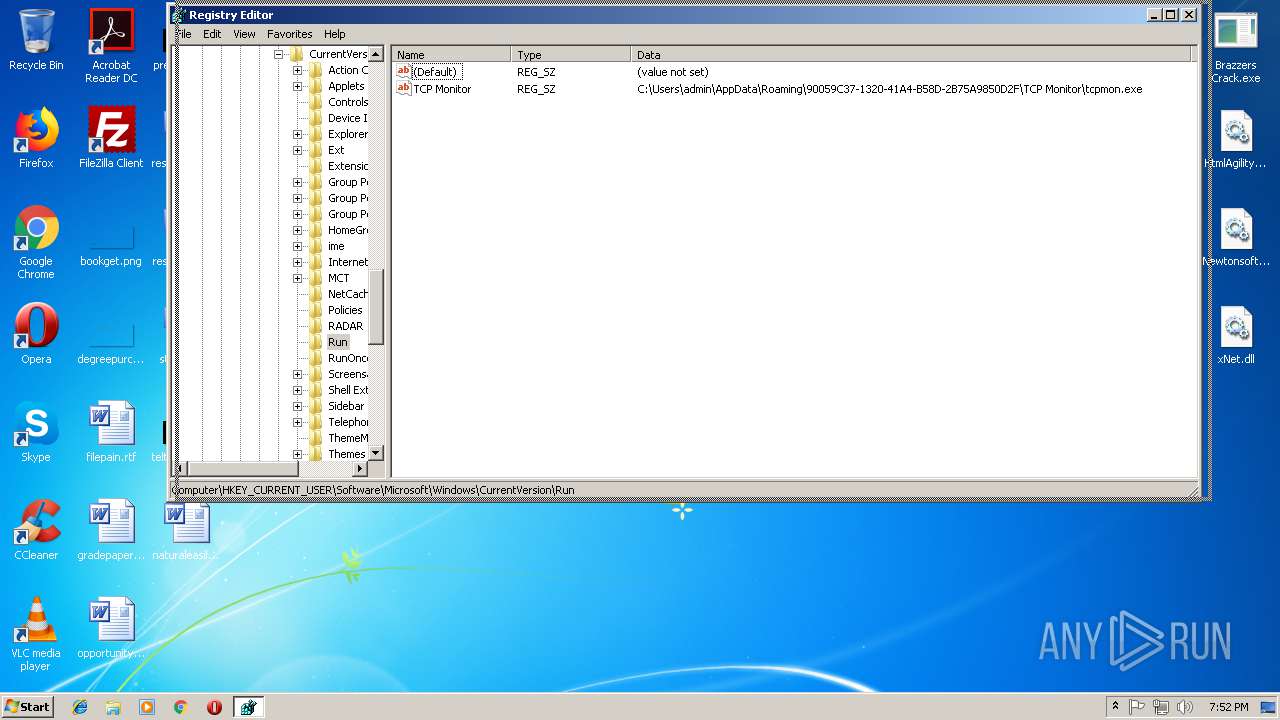Open the View menu
Viewport: 1280px width, 720px height.
coord(244,34)
